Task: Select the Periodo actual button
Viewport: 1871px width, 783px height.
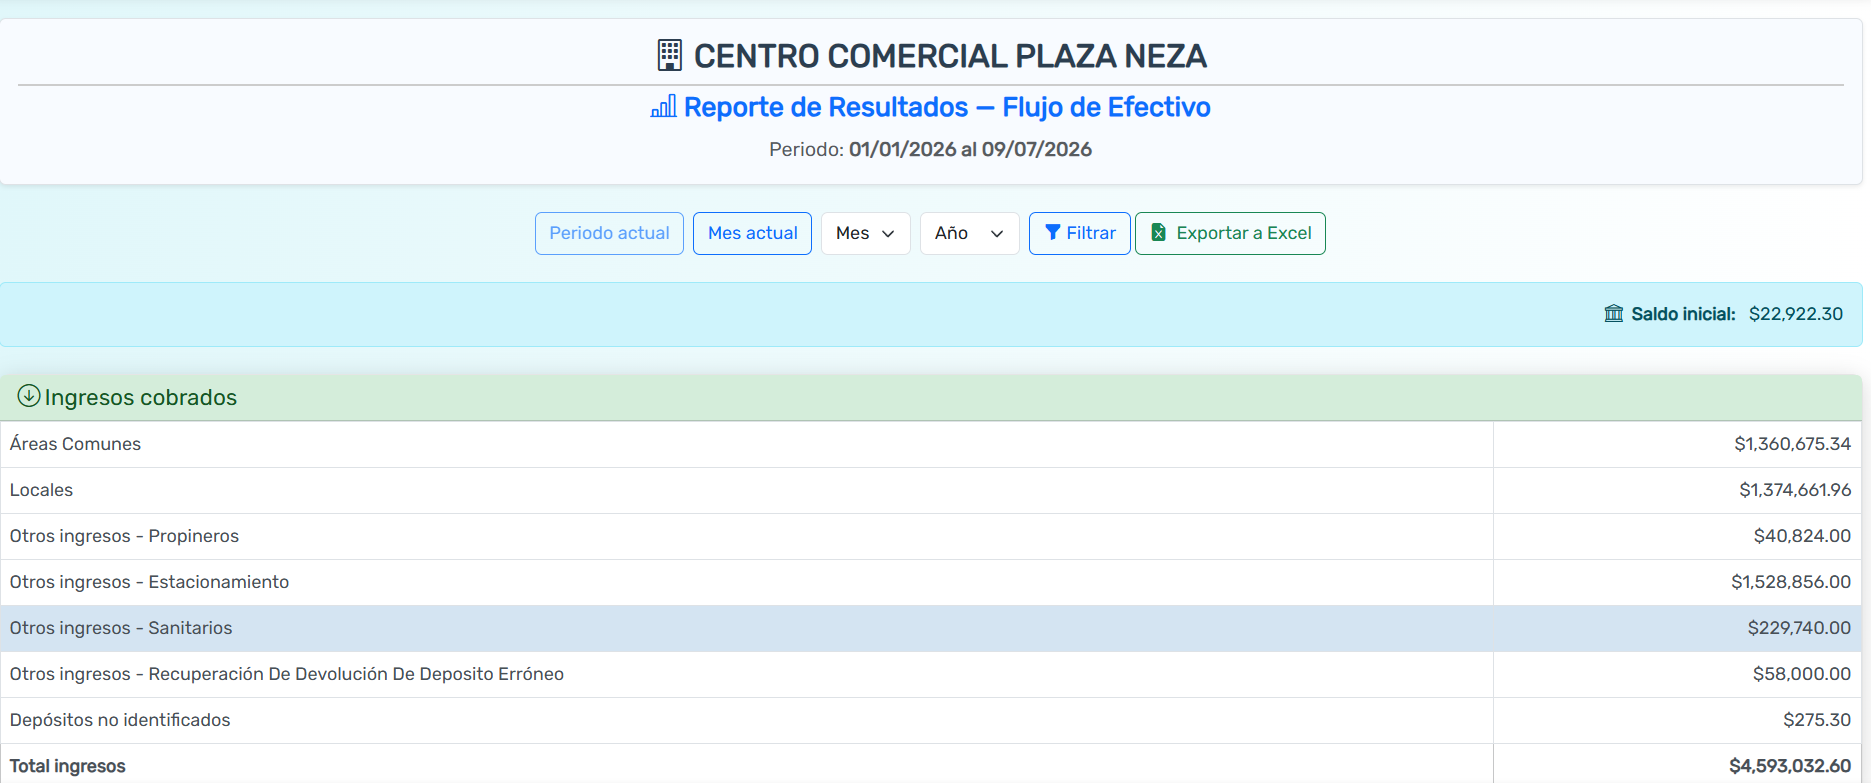Action: click(609, 233)
